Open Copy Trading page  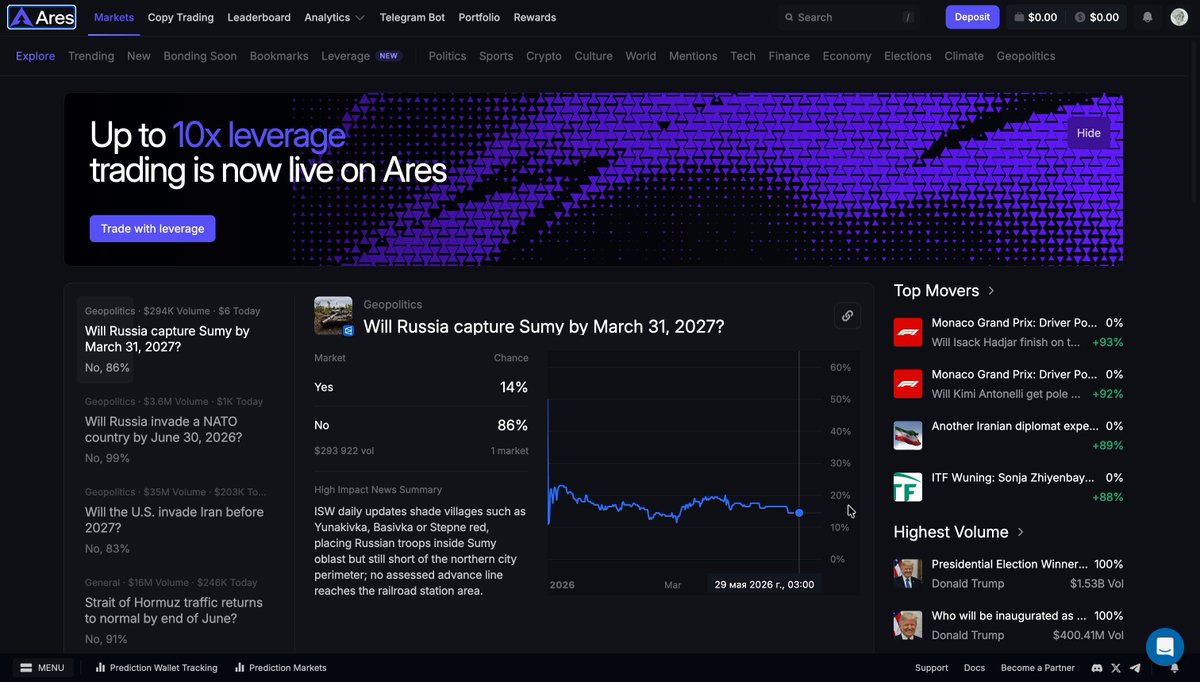pyautogui.click(x=181, y=17)
